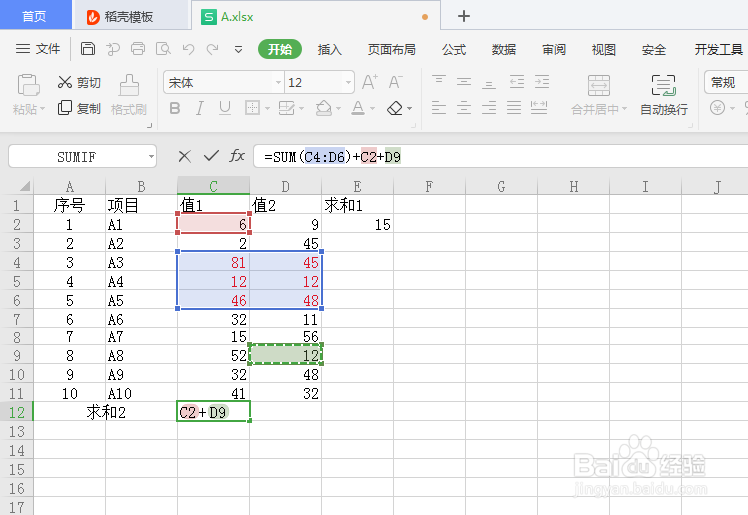Click the Undo arrow icon
The width and height of the screenshot is (748, 515).
click(188, 49)
